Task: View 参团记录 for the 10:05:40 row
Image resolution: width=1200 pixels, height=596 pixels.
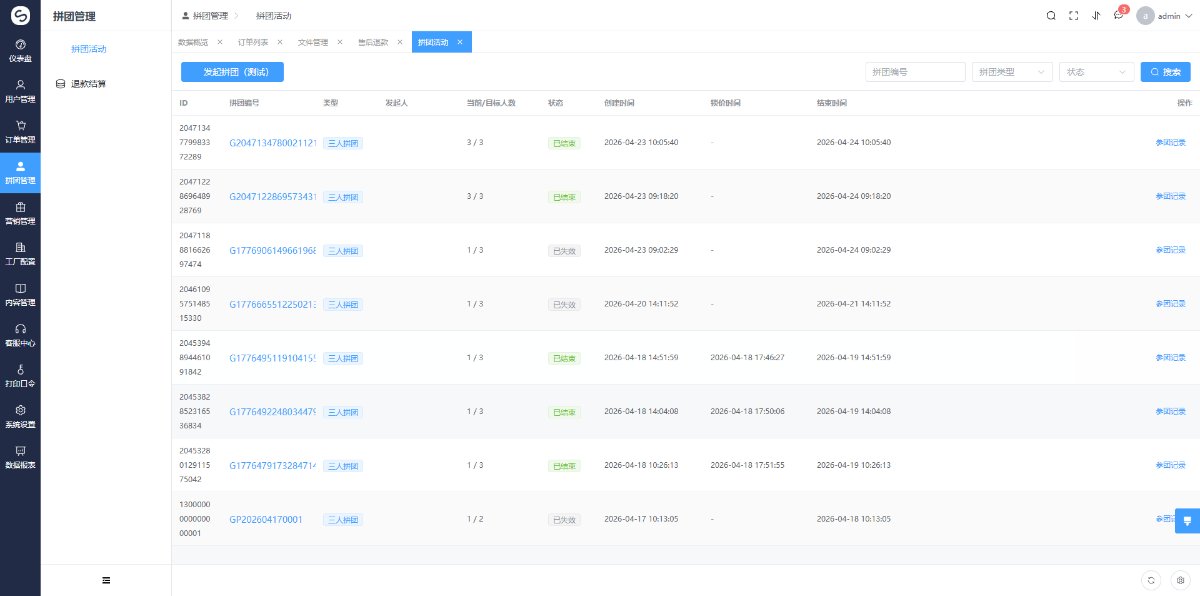Action: [x=1170, y=142]
